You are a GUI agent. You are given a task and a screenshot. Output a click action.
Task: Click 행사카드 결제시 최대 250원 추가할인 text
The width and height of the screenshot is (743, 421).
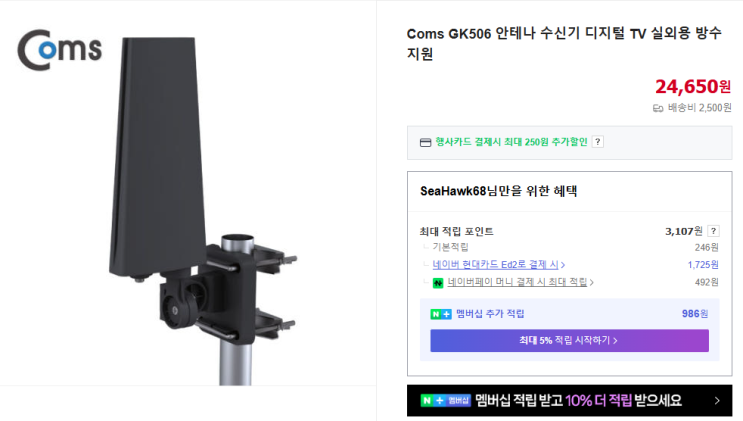click(511, 142)
